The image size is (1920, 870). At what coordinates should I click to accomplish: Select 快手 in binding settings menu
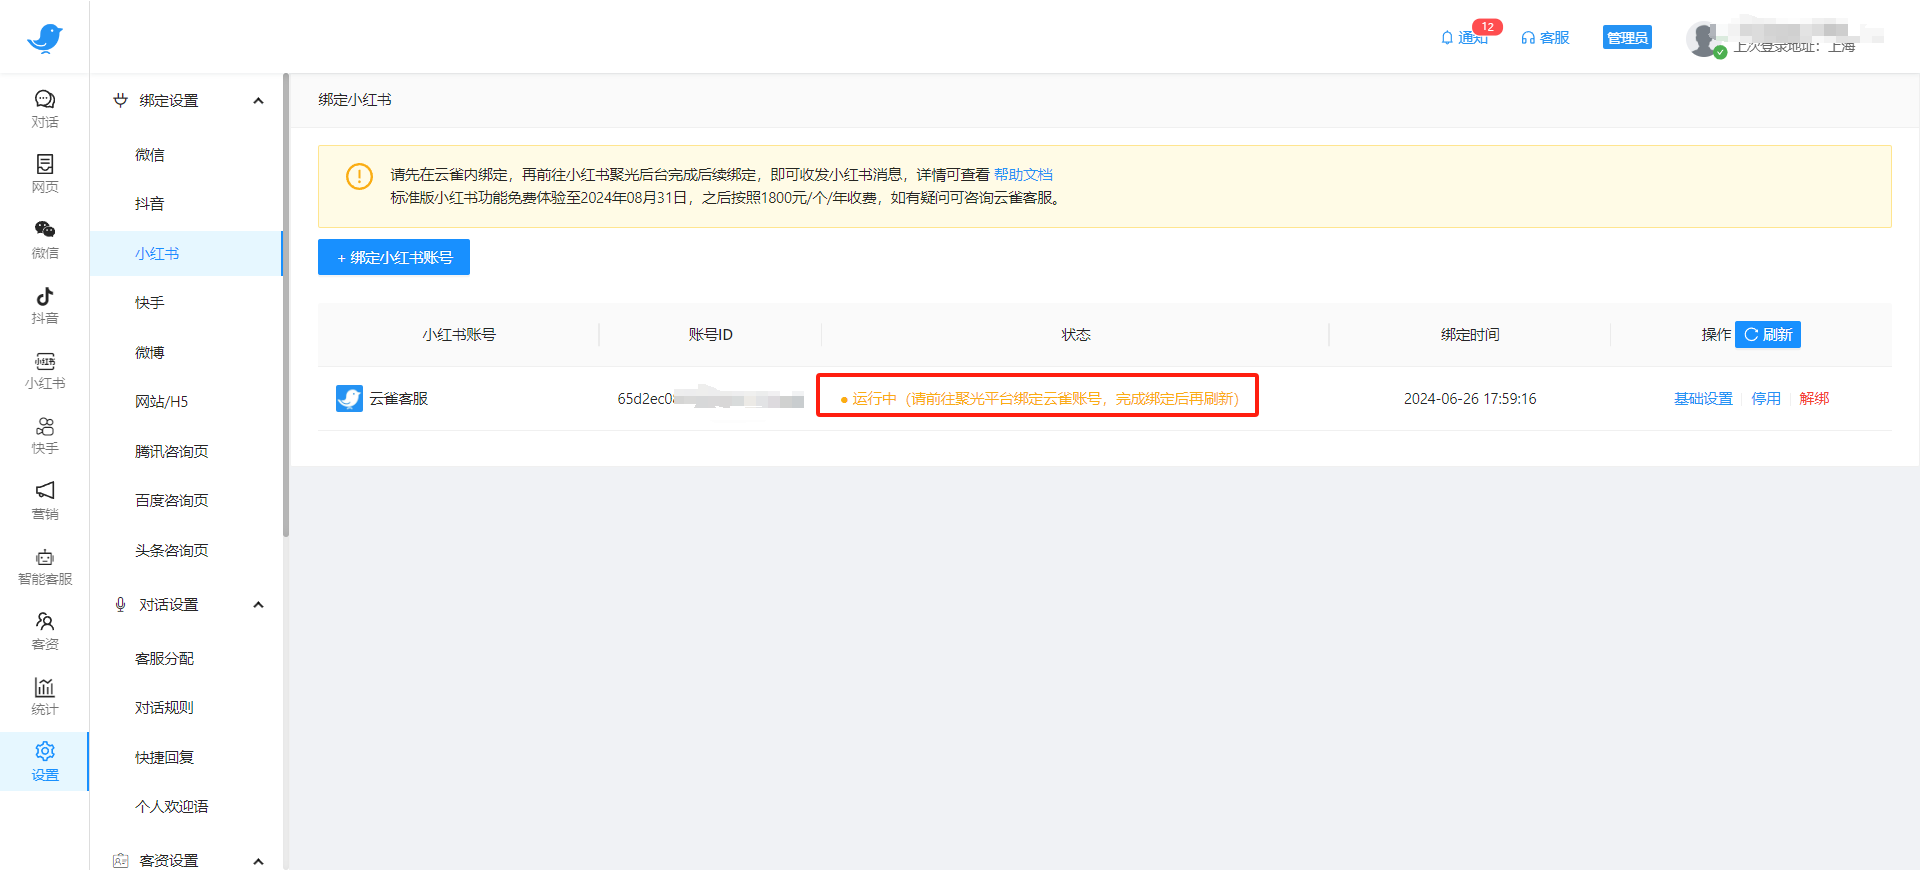pos(150,303)
